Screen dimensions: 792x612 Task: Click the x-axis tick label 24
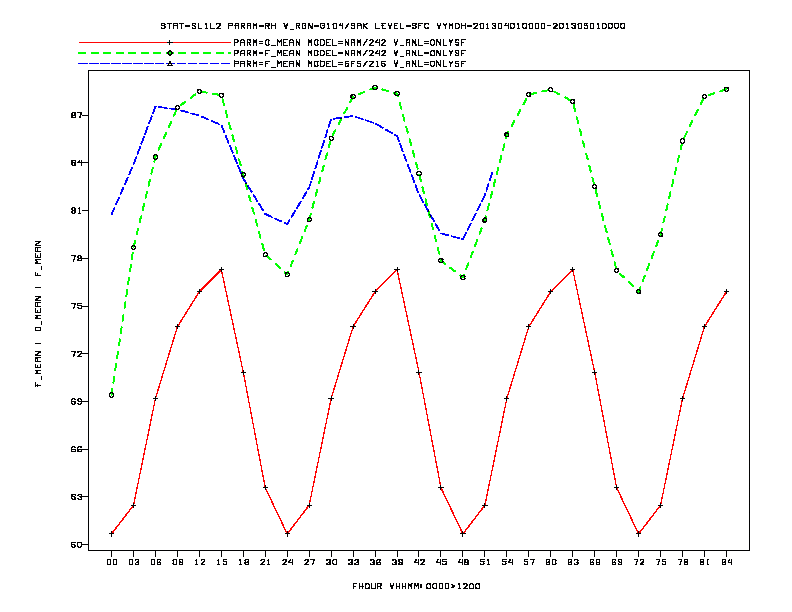[287, 562]
